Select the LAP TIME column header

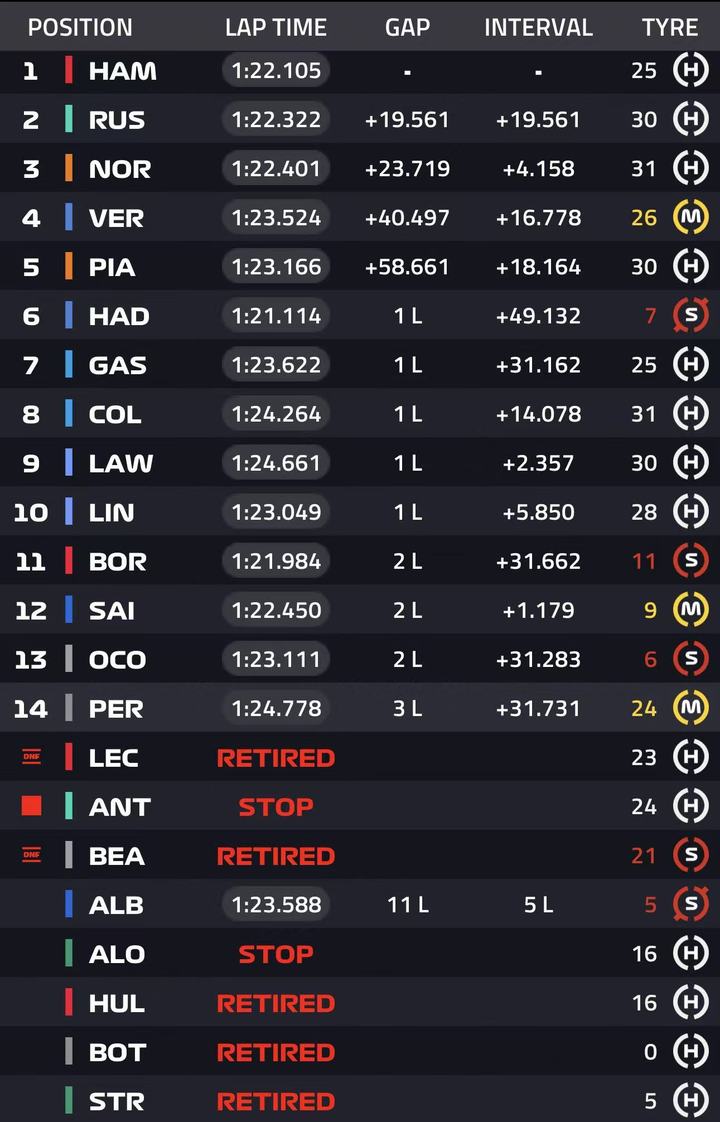click(276, 27)
